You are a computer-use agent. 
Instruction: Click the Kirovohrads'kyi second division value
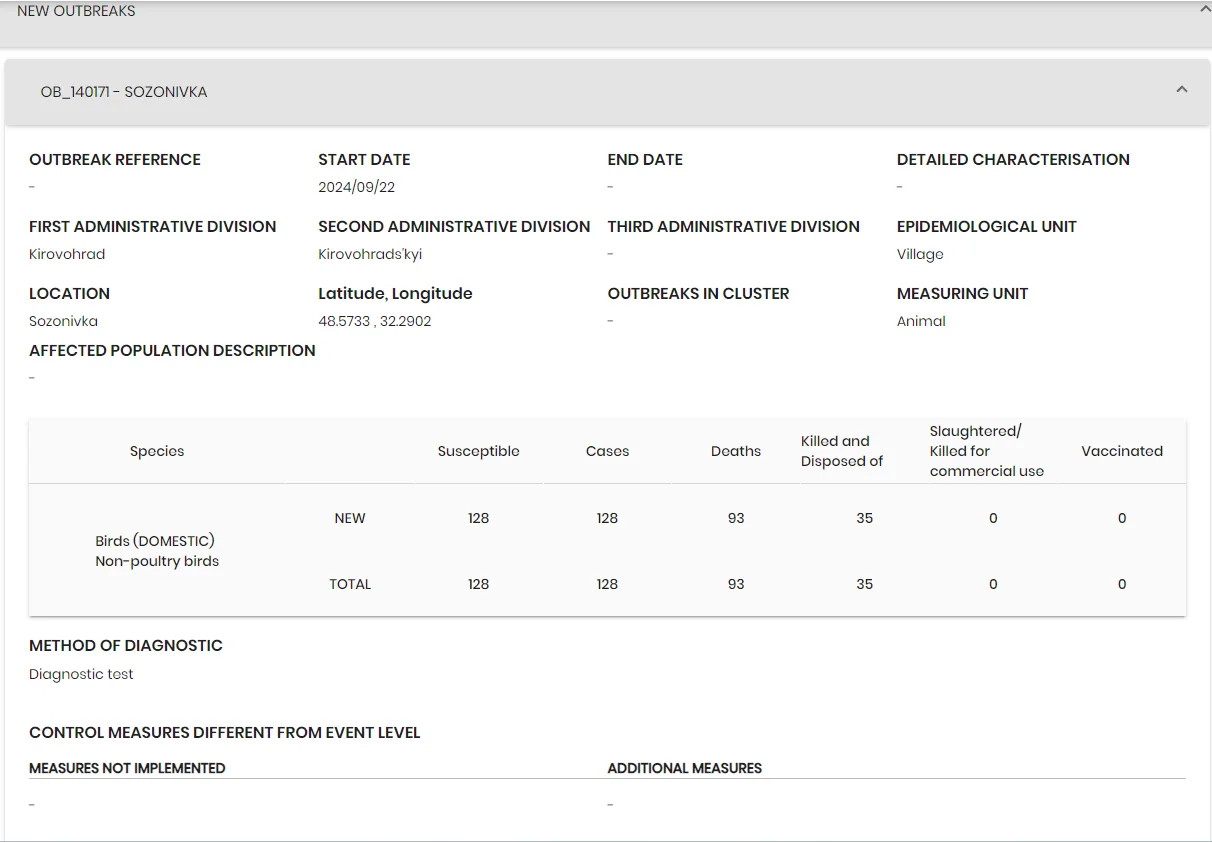pos(370,254)
